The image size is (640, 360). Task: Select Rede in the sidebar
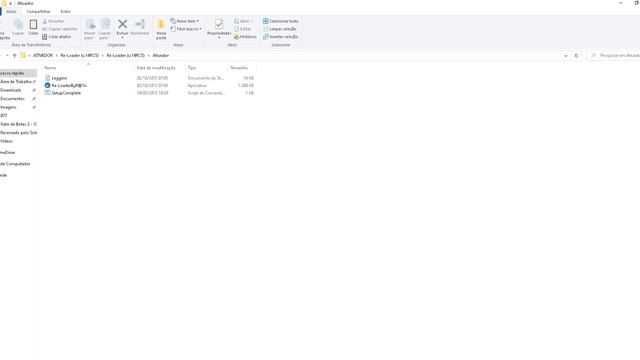click(x=4, y=175)
